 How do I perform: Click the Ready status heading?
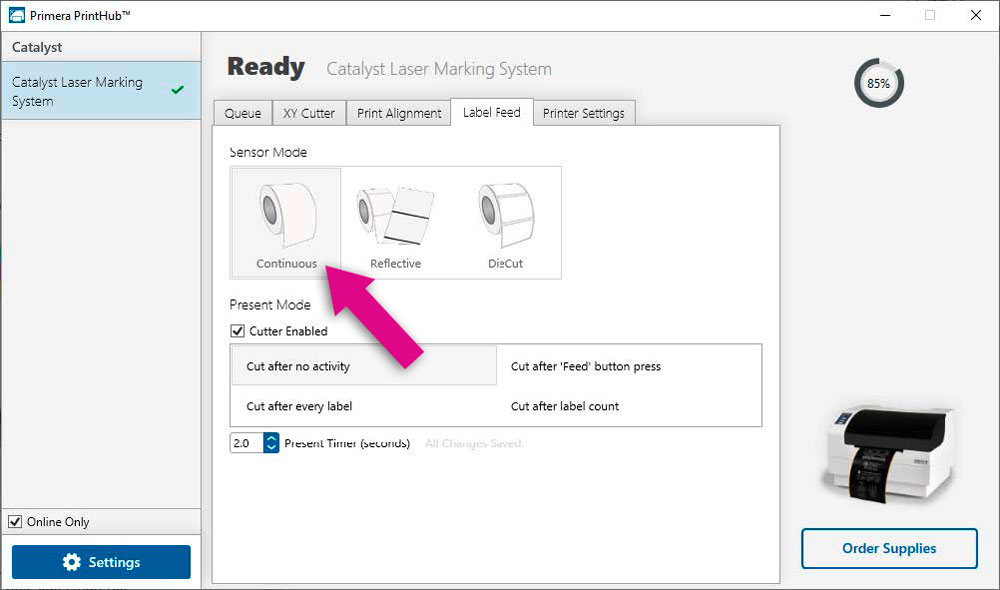266,66
